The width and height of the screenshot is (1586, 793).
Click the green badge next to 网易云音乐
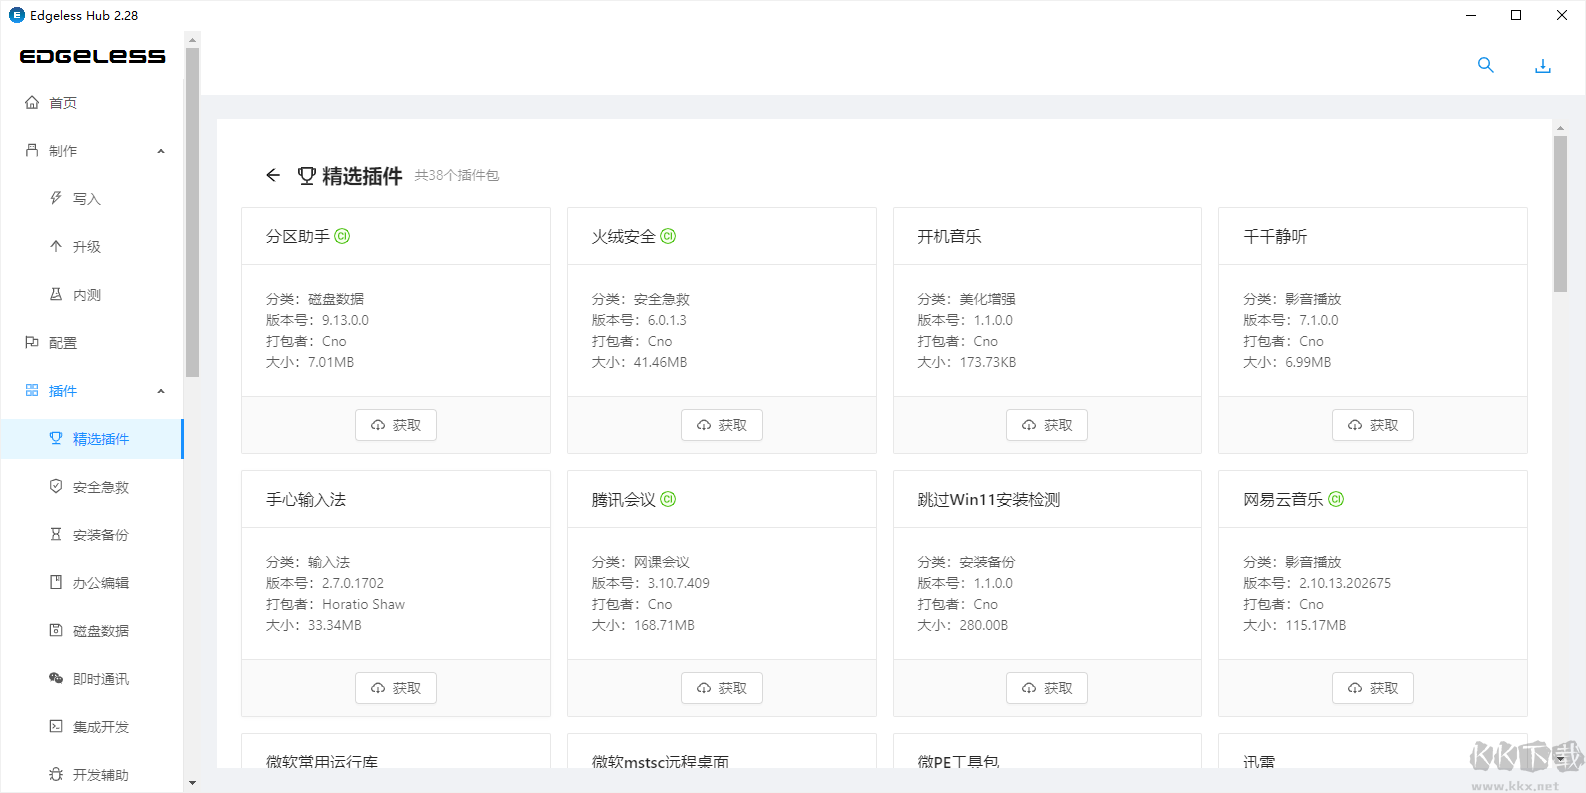(x=1336, y=499)
